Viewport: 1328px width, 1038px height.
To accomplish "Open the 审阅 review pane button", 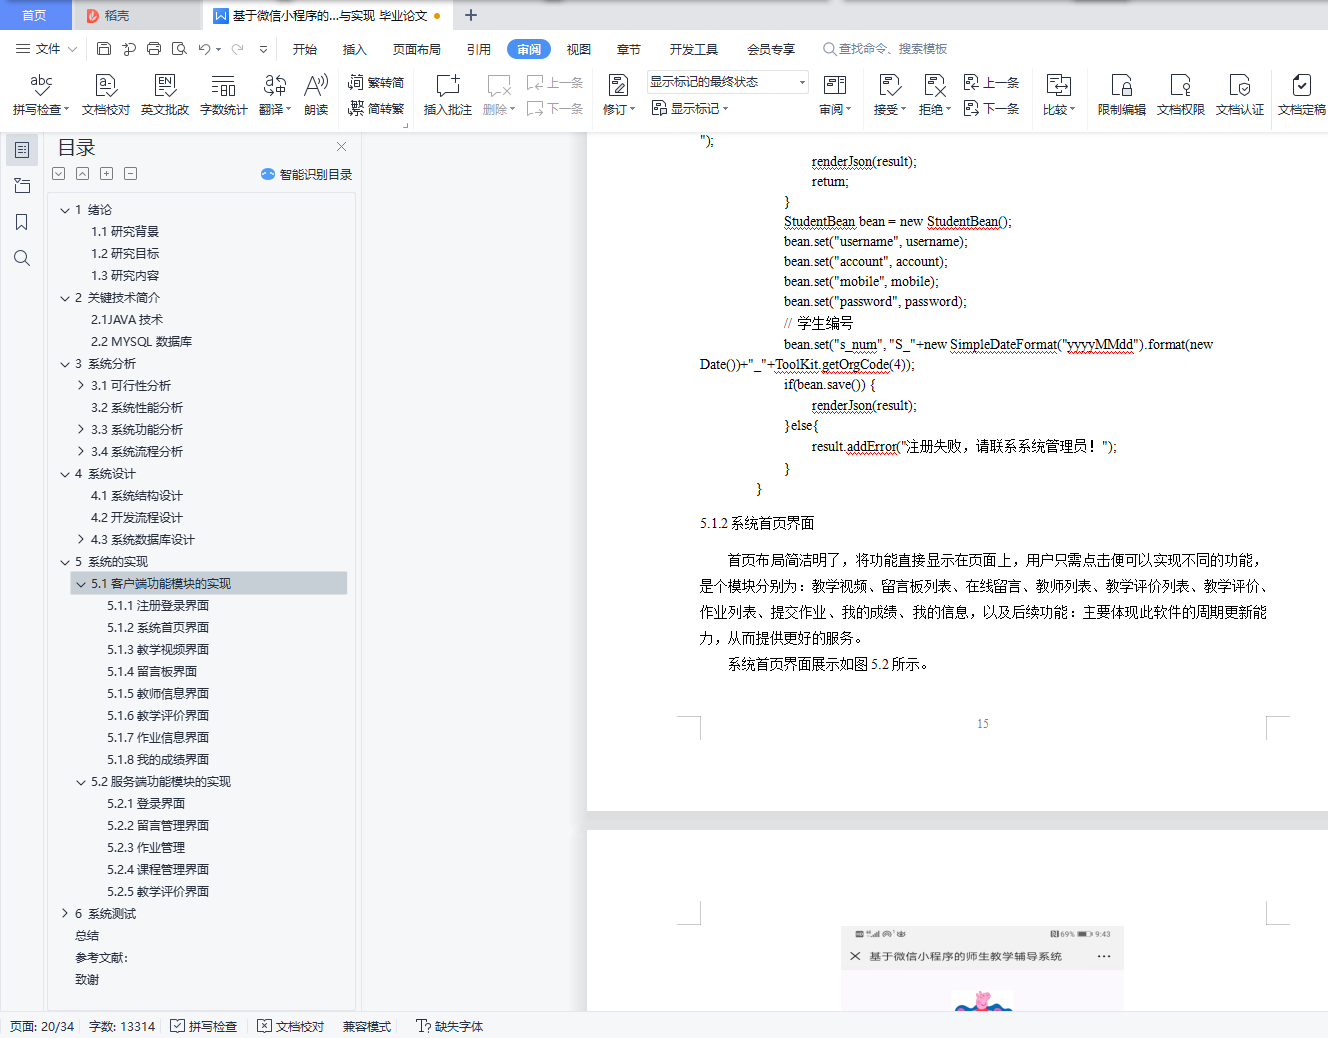I will [x=835, y=95].
